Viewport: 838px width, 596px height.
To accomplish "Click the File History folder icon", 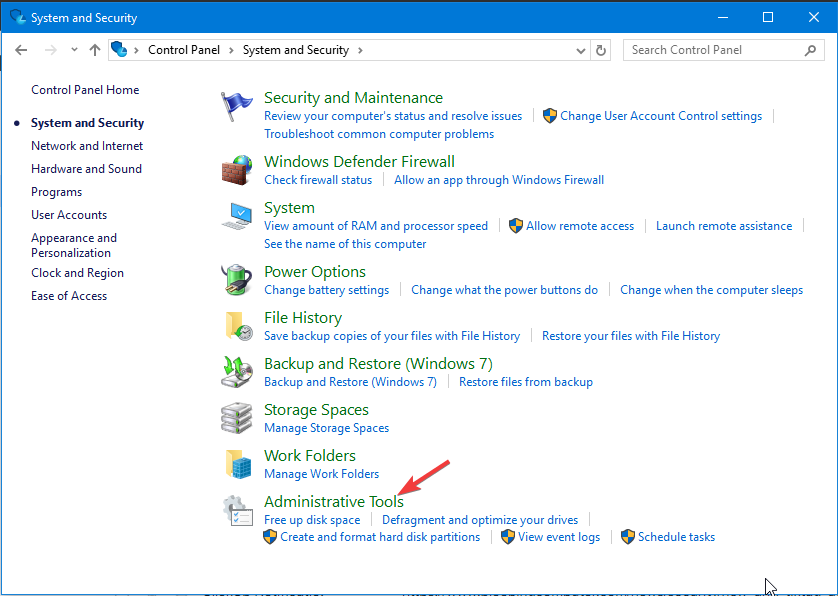I will pos(238,326).
